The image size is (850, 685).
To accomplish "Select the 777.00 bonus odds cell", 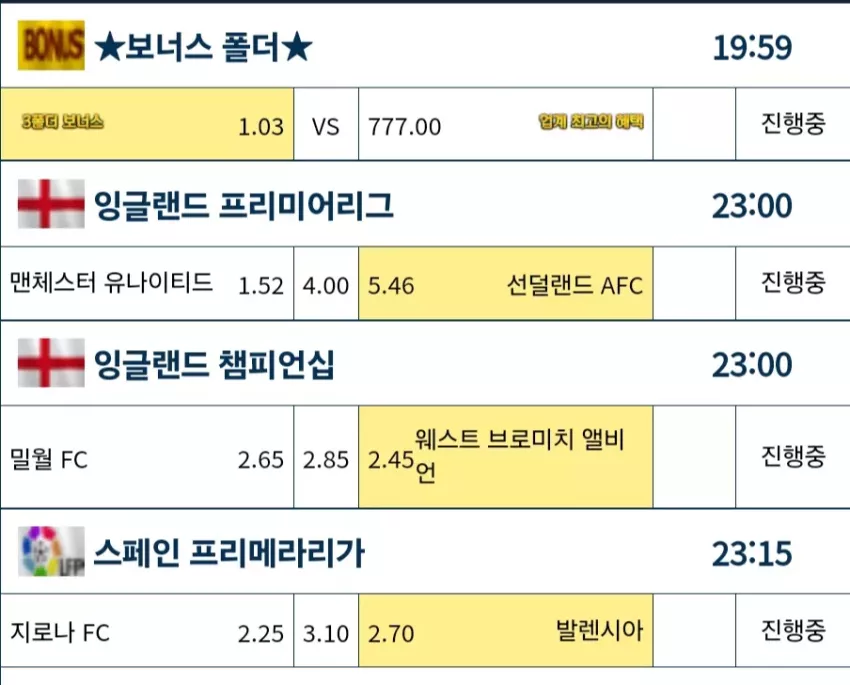I will point(506,124).
